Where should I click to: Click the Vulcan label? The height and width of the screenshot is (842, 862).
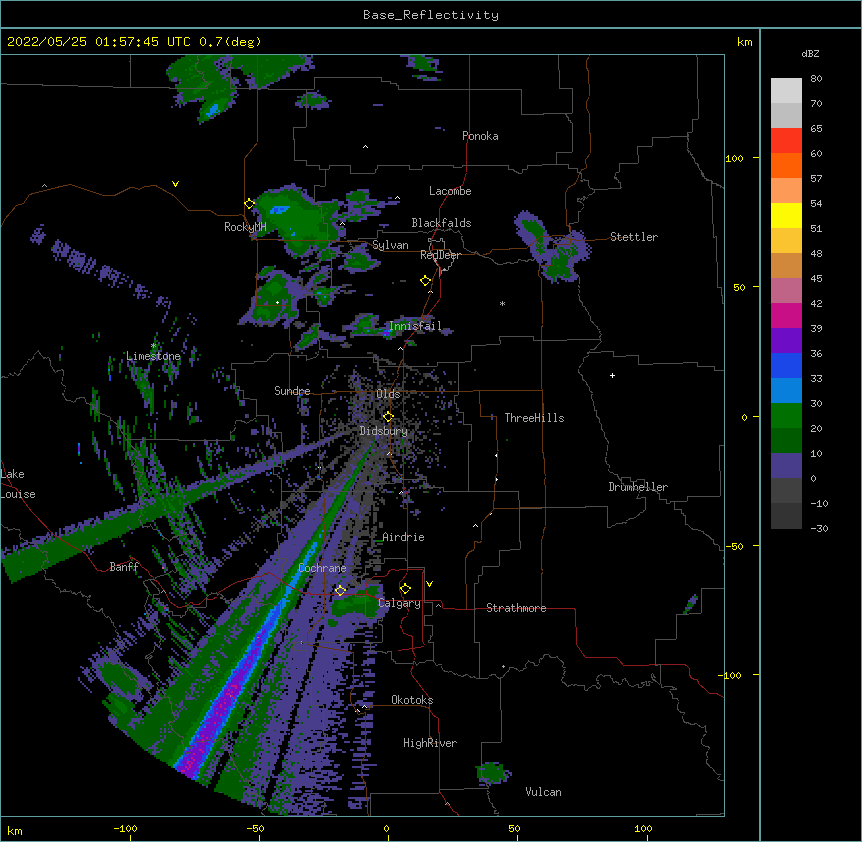[x=543, y=792]
